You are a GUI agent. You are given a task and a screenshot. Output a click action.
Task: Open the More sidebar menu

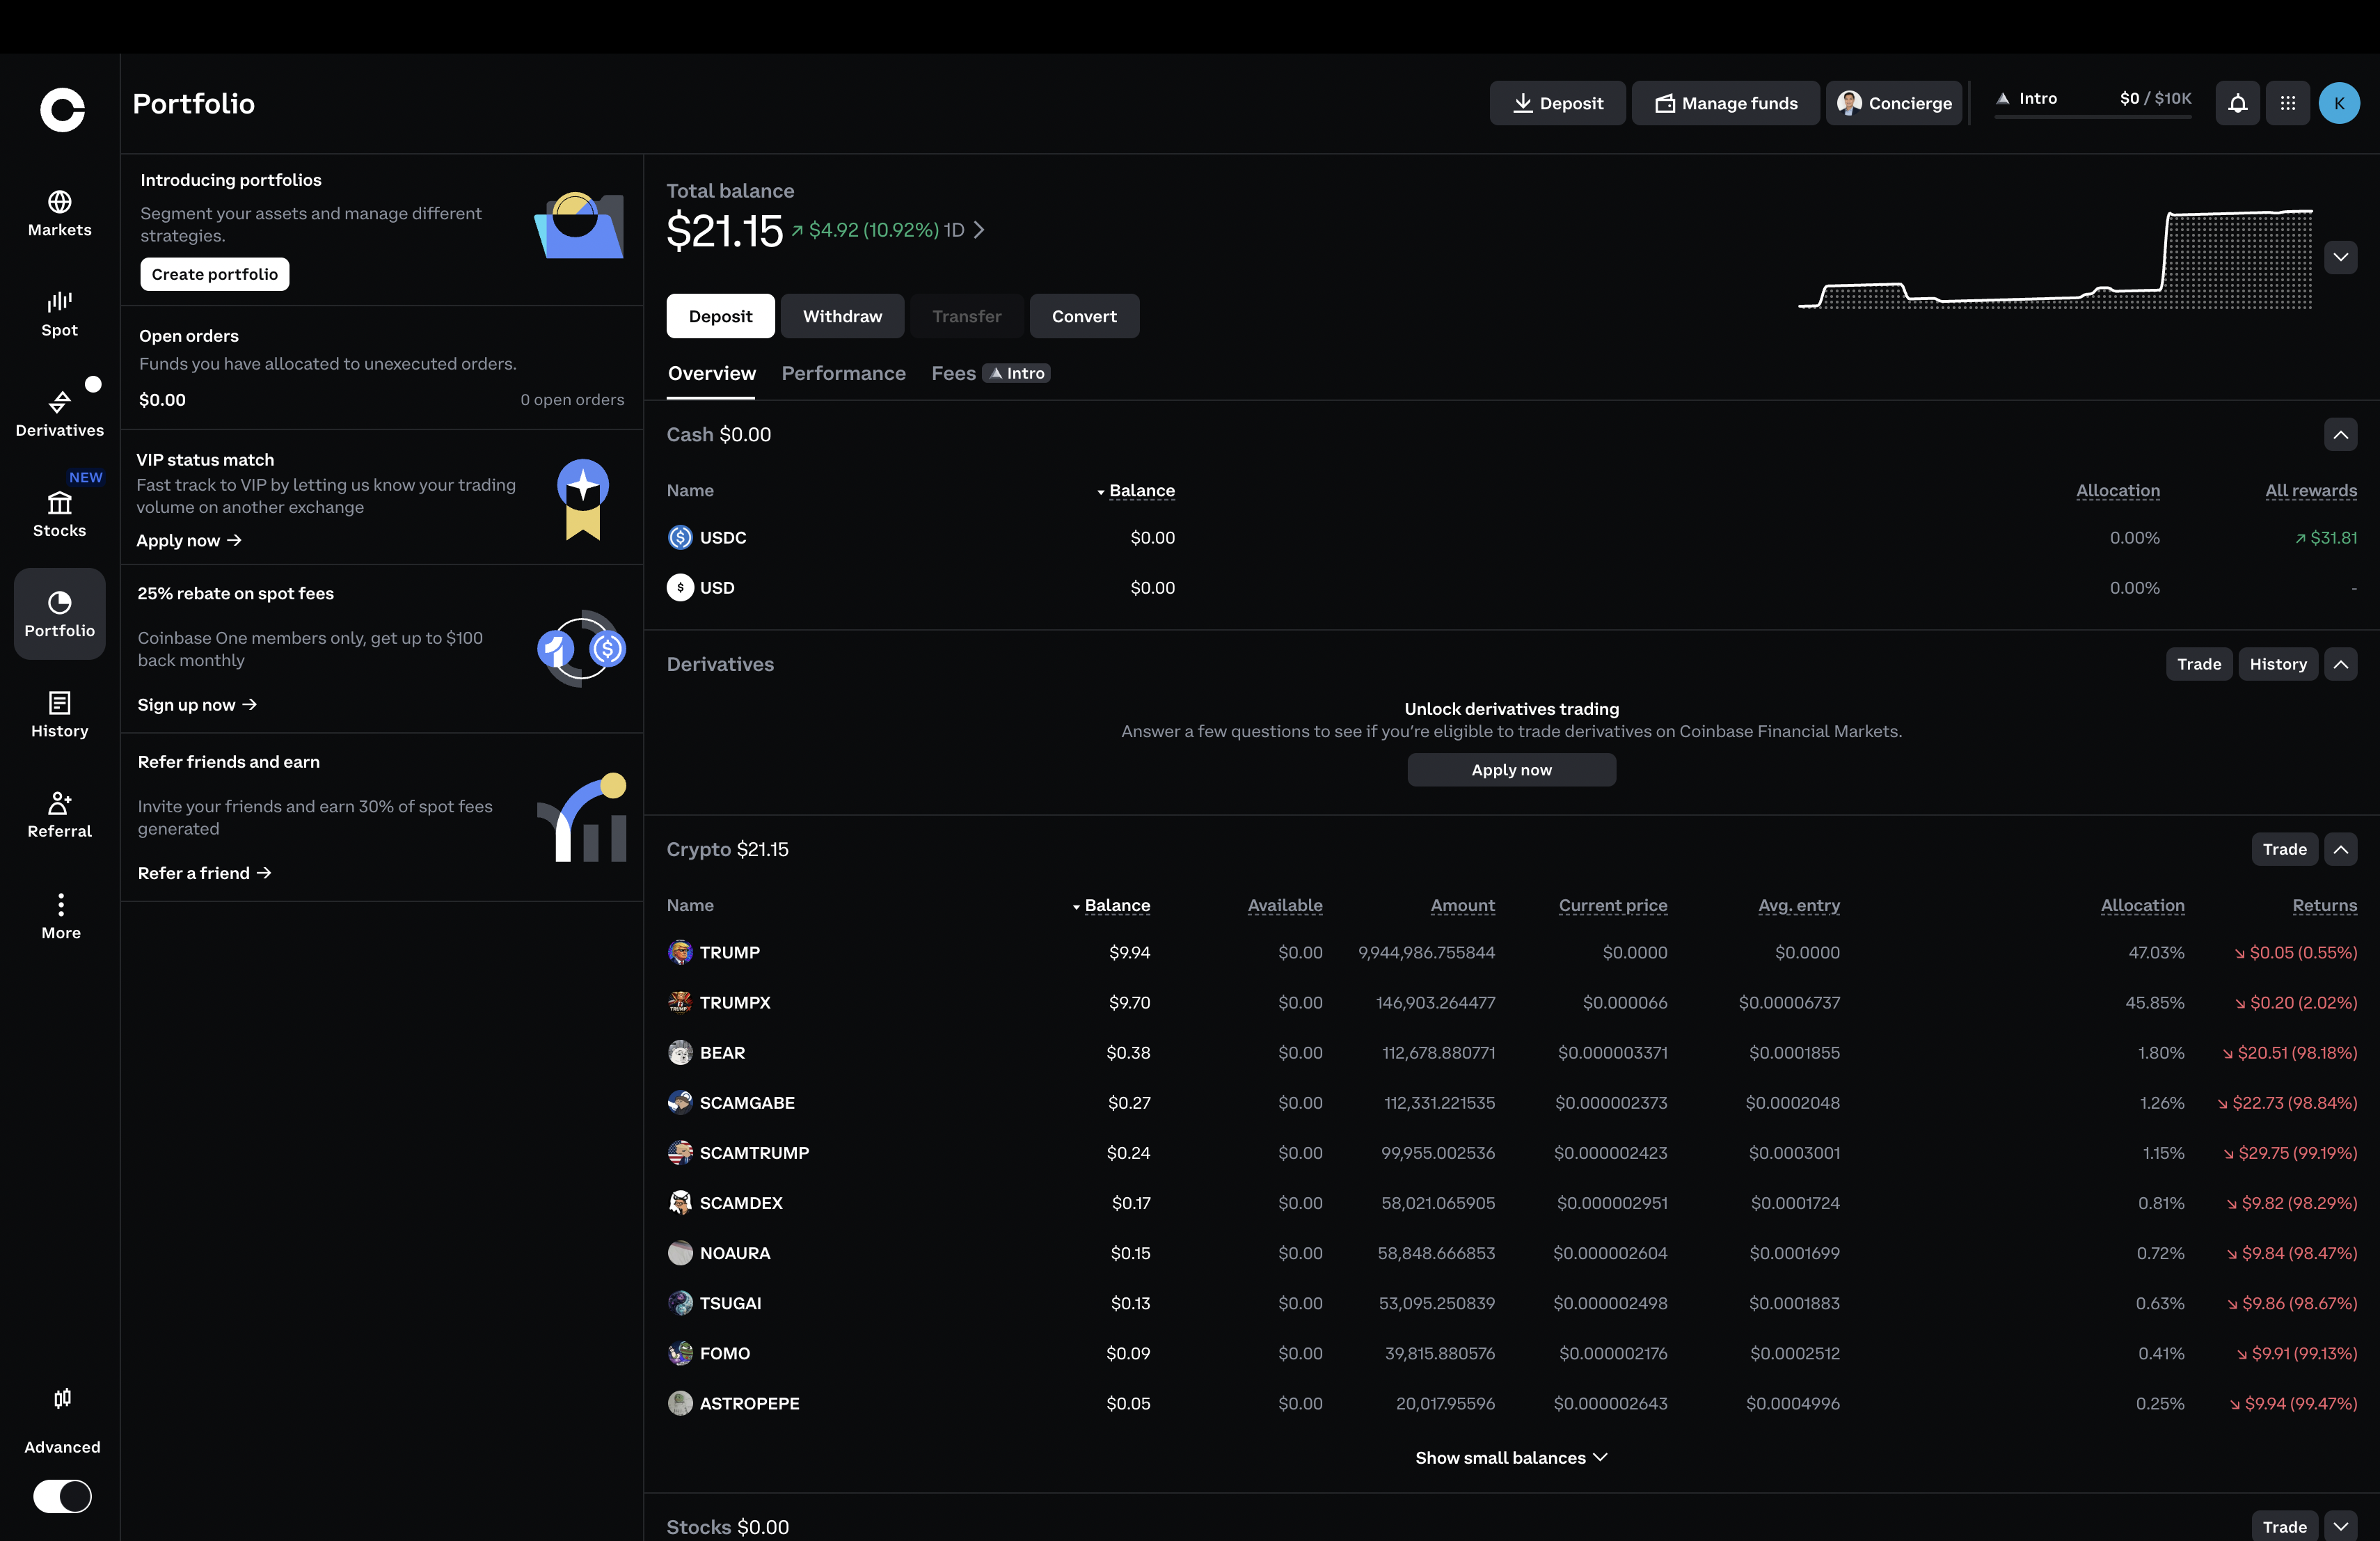pos(61,916)
